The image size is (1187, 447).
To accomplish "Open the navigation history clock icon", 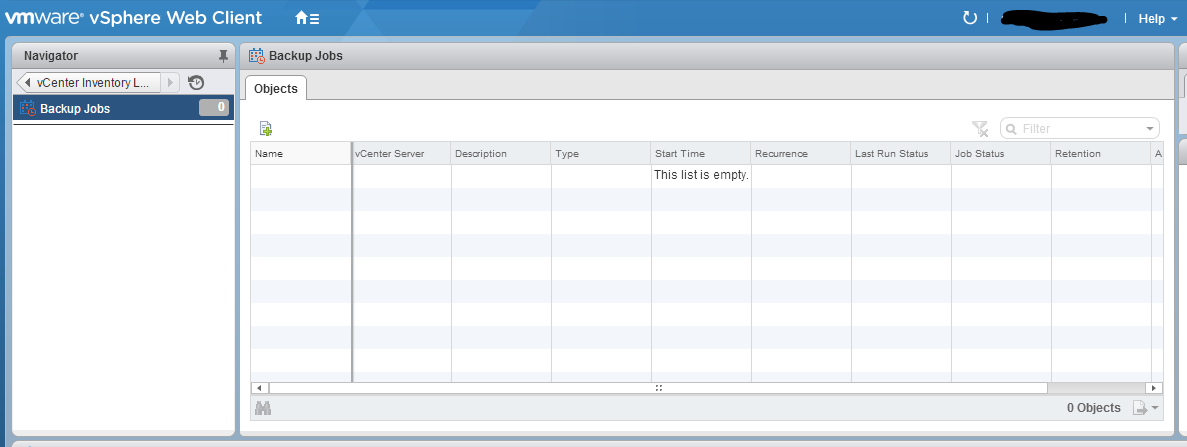I will coord(196,83).
